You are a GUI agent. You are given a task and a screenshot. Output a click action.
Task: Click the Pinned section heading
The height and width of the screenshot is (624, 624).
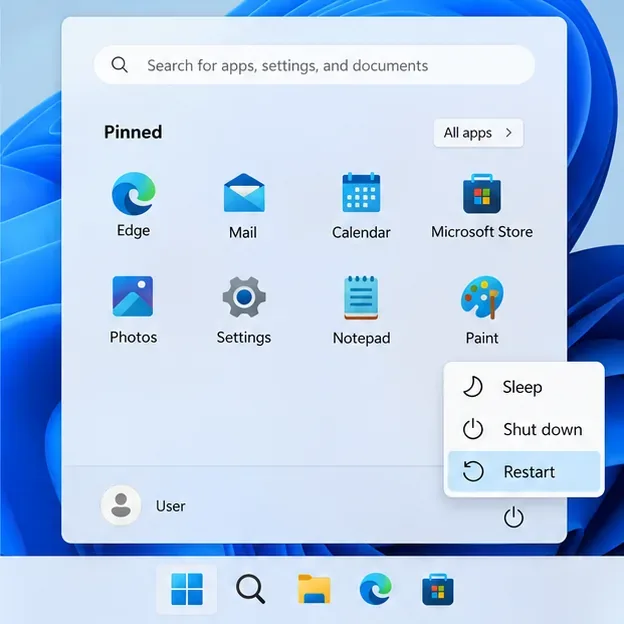tap(133, 132)
